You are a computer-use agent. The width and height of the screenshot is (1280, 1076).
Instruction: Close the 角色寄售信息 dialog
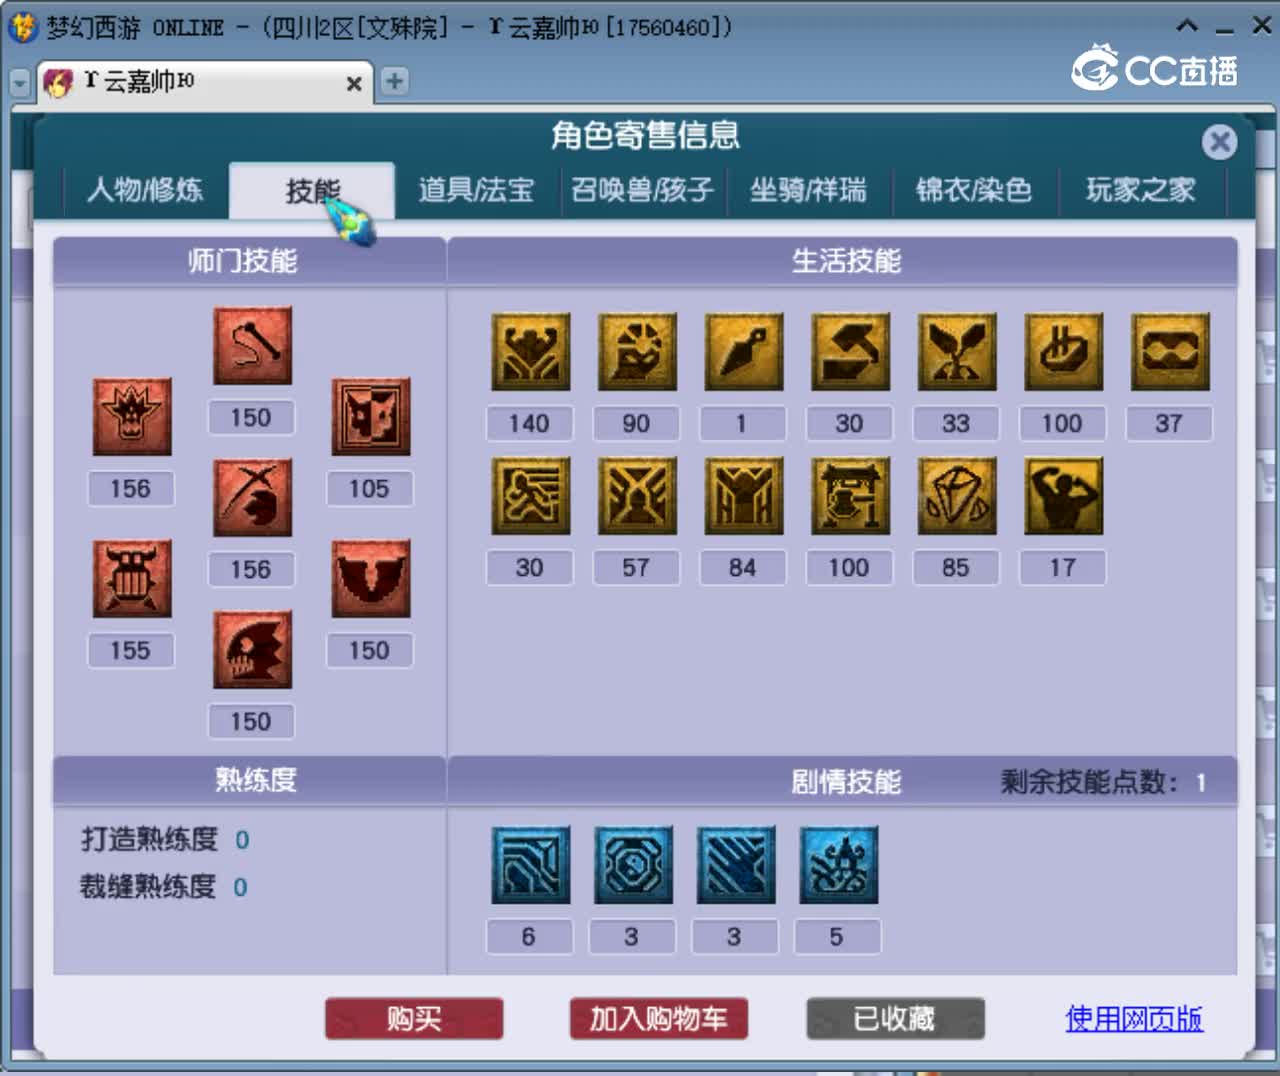coord(1219,142)
